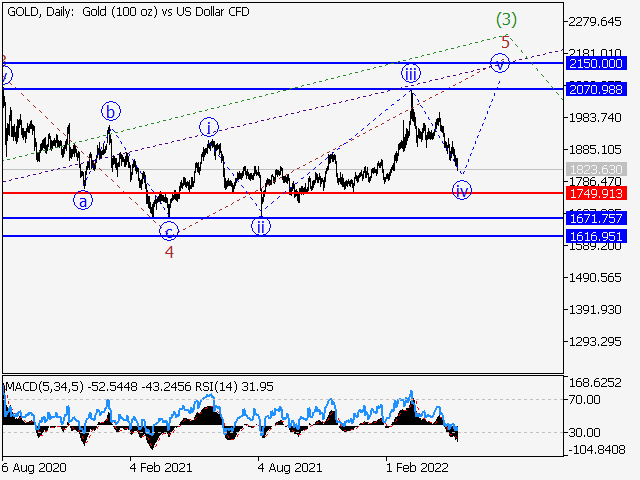Select the 1671.757 price level label

pos(596,218)
